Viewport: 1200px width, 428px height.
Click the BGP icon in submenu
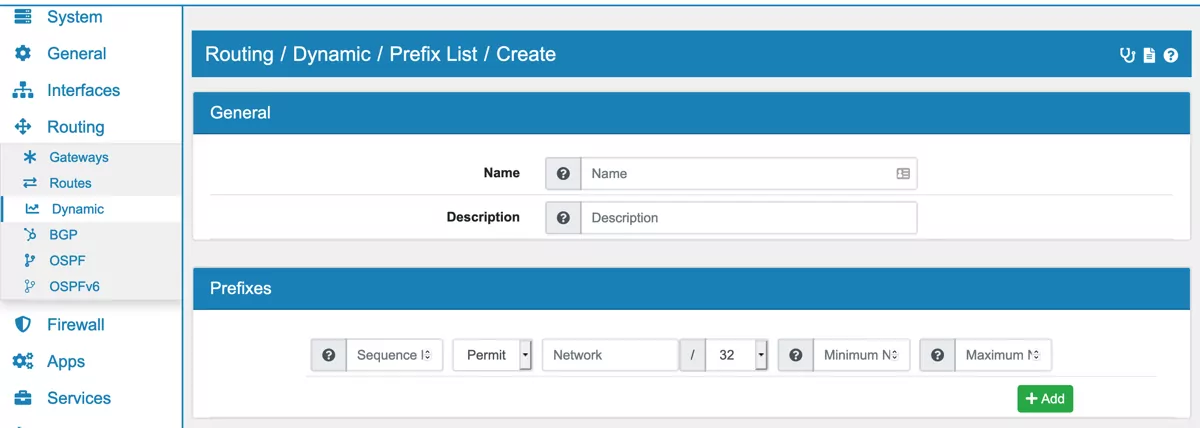click(x=30, y=235)
